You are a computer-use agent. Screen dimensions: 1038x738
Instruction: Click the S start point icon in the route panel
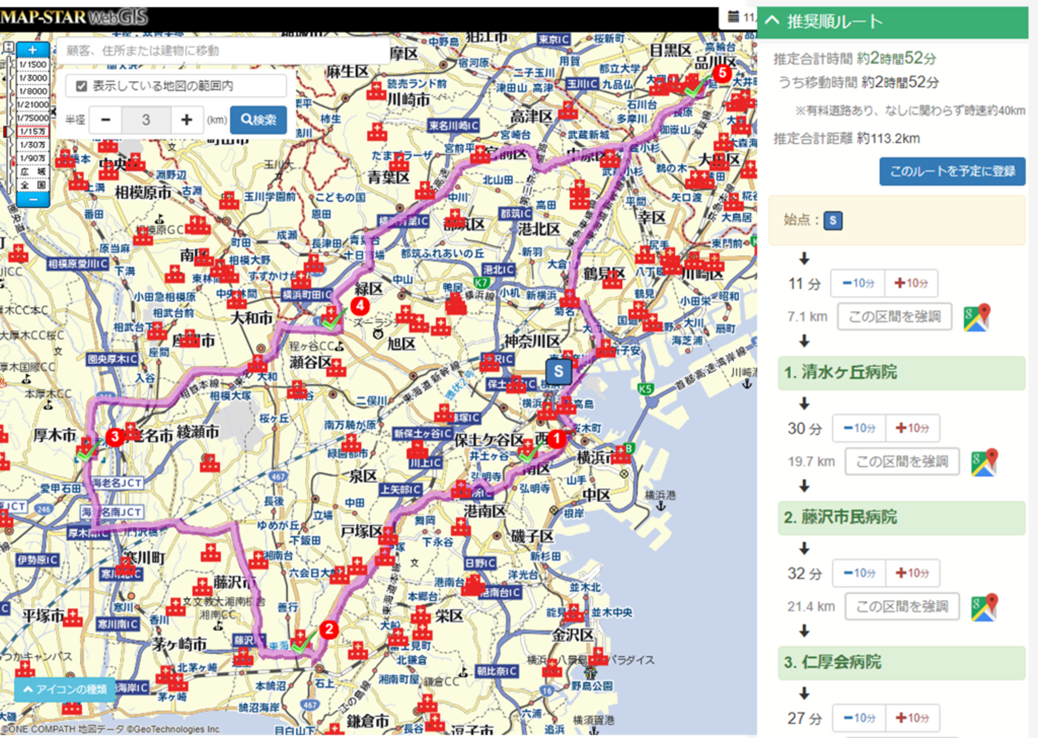(833, 220)
